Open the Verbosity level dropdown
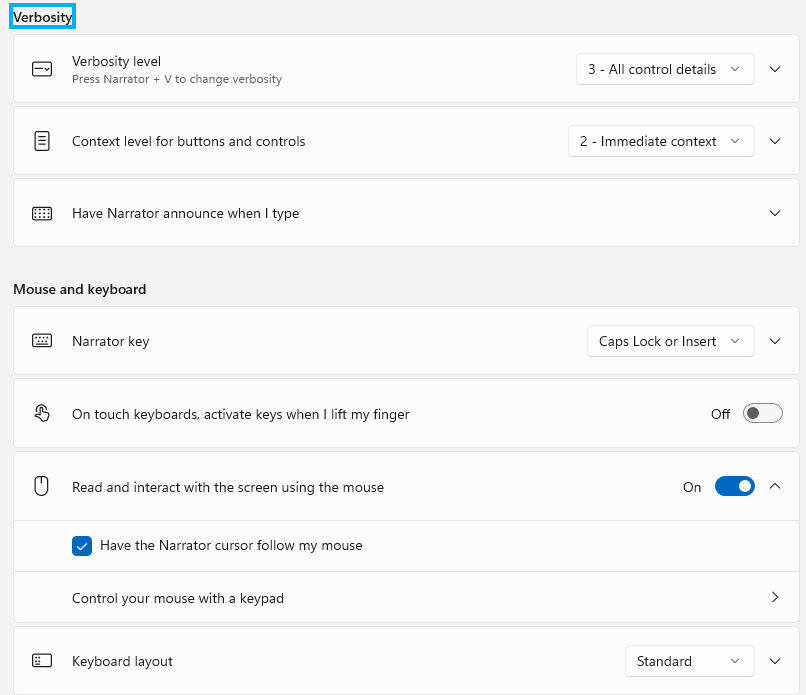Viewport: 806px width, 695px height. pyautogui.click(x=665, y=69)
